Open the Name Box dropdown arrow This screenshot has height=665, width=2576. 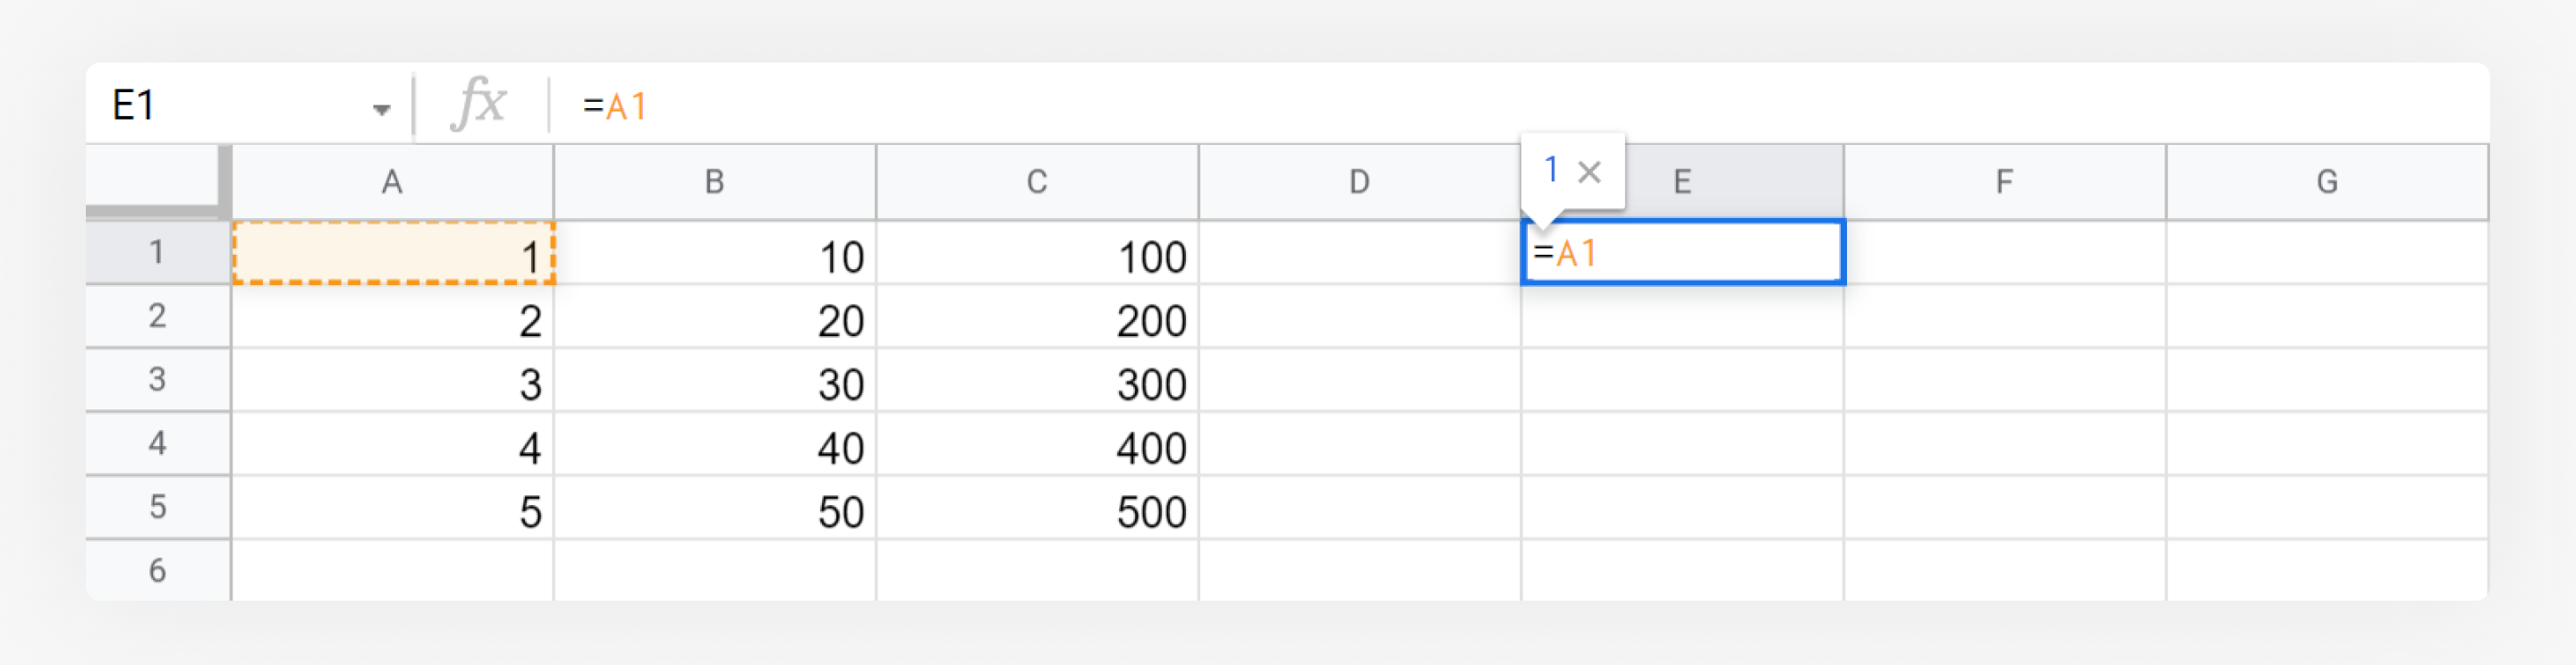tap(381, 109)
